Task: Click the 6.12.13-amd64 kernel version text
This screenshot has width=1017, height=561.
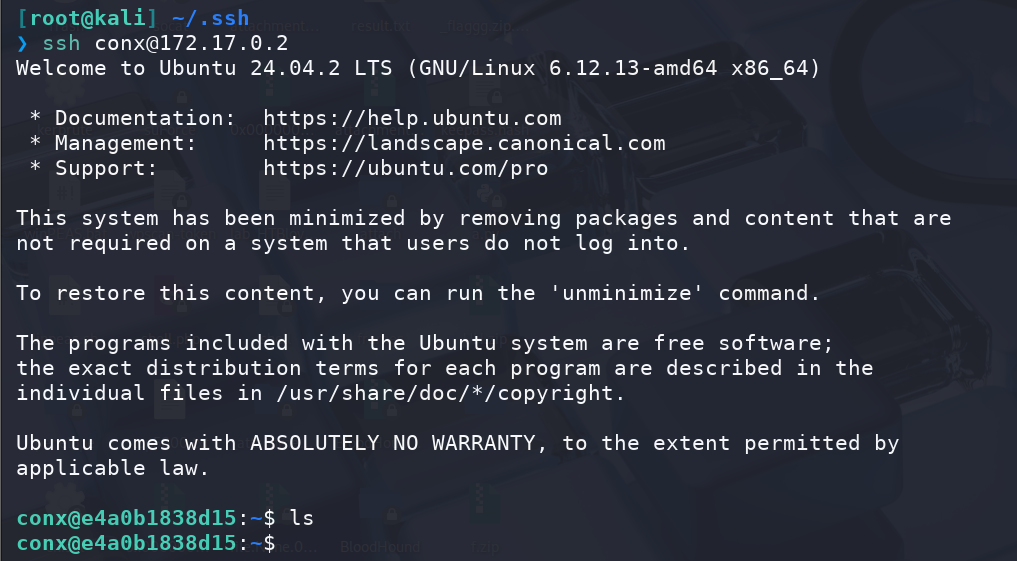Action: click(x=633, y=68)
